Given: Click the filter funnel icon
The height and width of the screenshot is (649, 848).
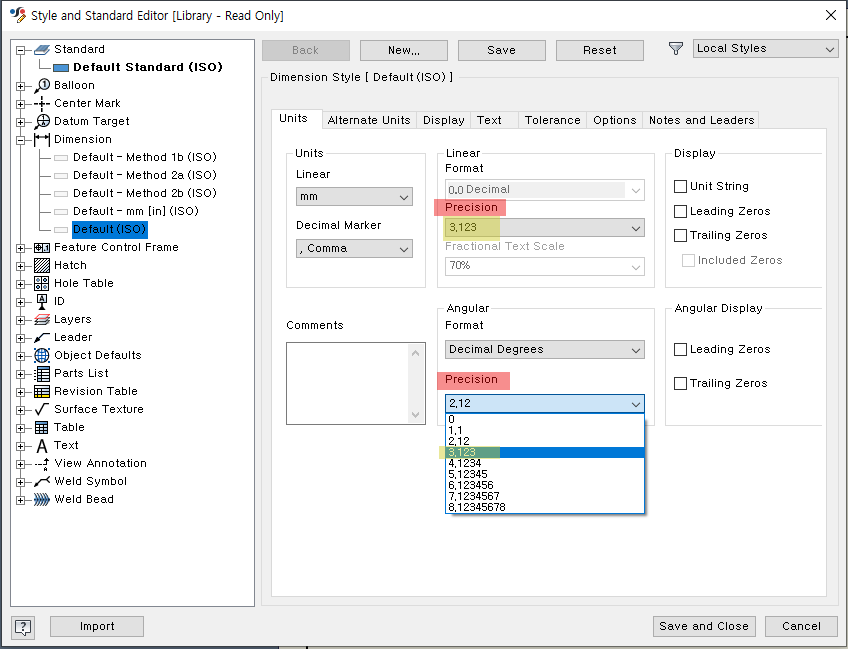Looking at the screenshot, I should [x=675, y=49].
